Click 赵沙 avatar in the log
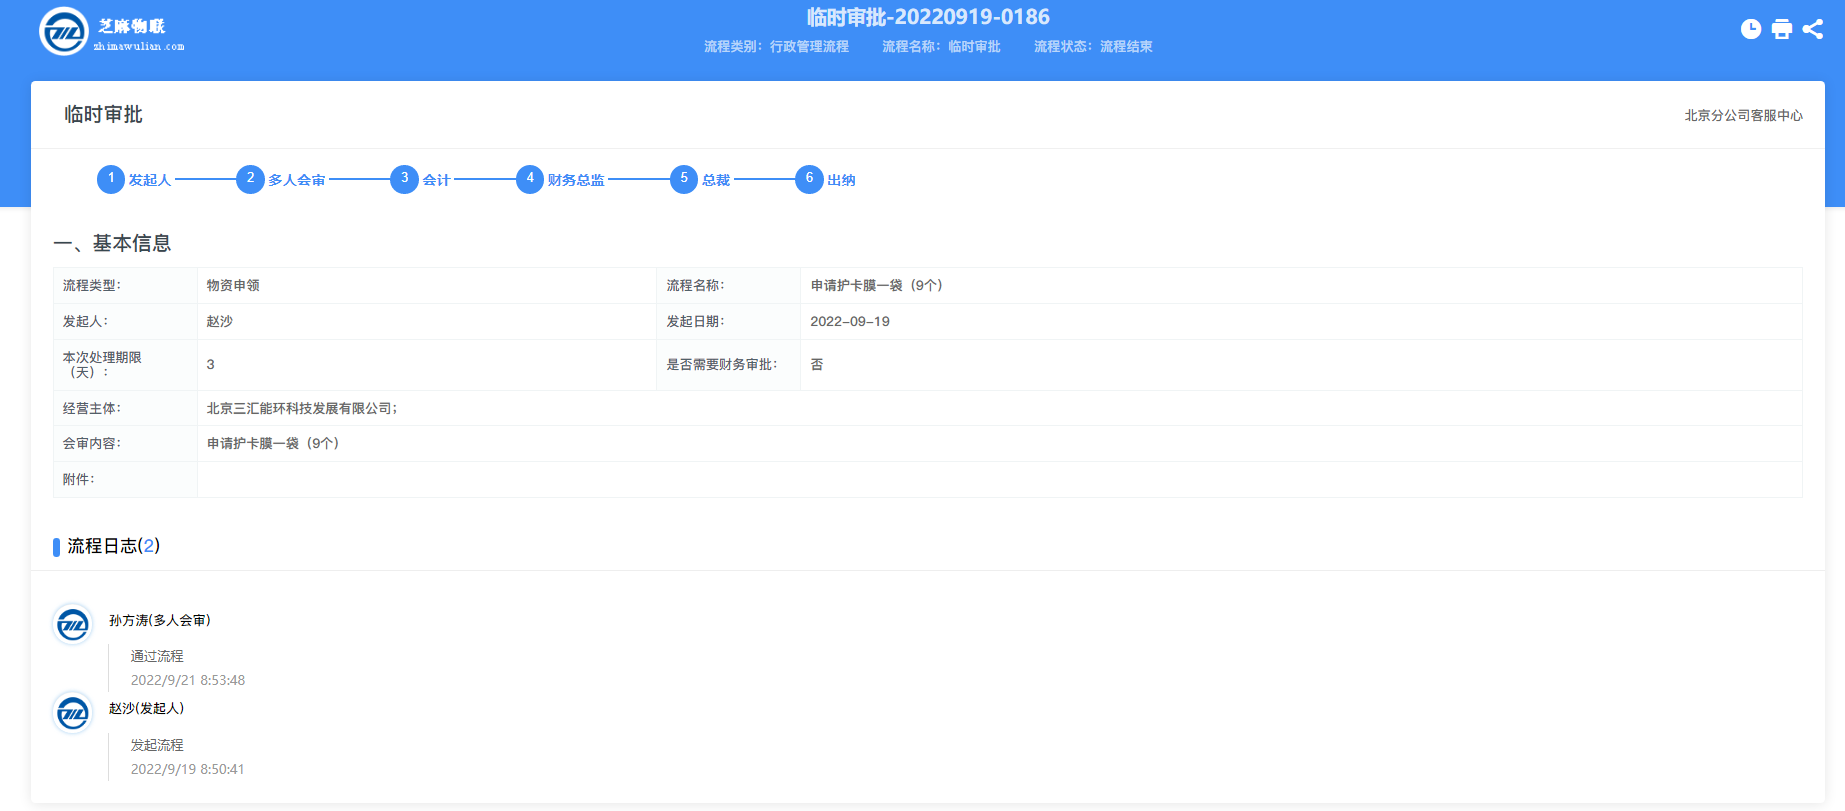 (x=72, y=713)
